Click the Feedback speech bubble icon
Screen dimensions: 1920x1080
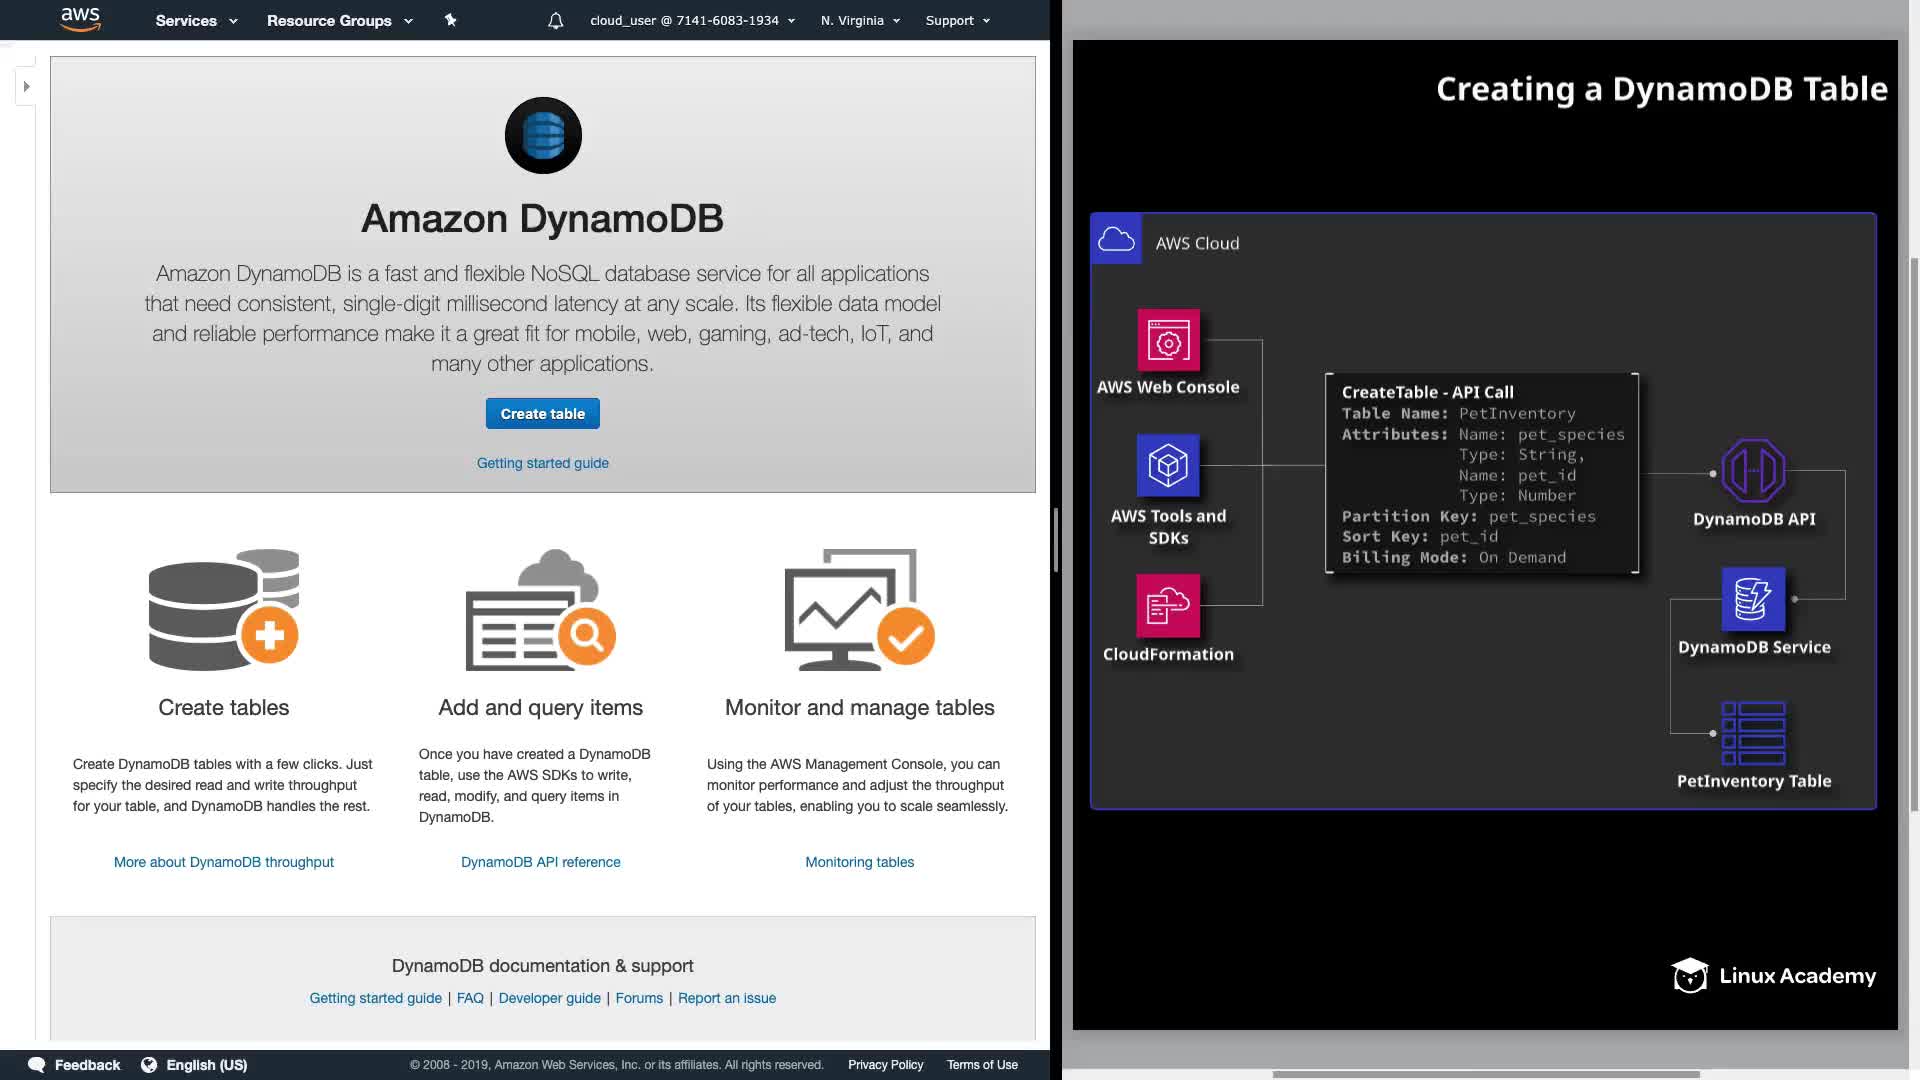(37, 1065)
